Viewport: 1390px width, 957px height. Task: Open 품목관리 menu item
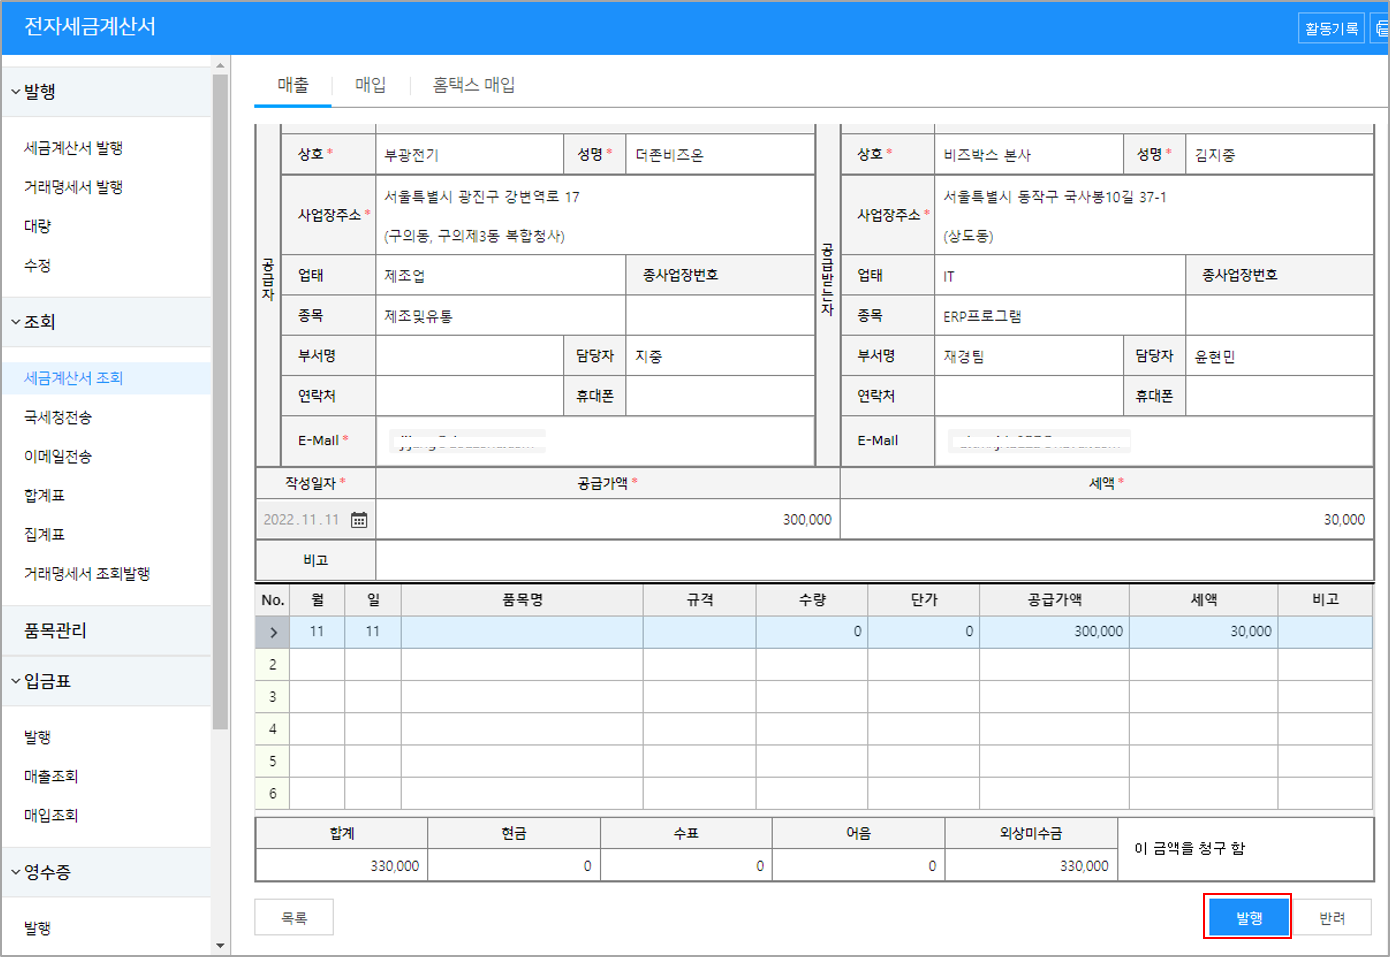click(56, 631)
